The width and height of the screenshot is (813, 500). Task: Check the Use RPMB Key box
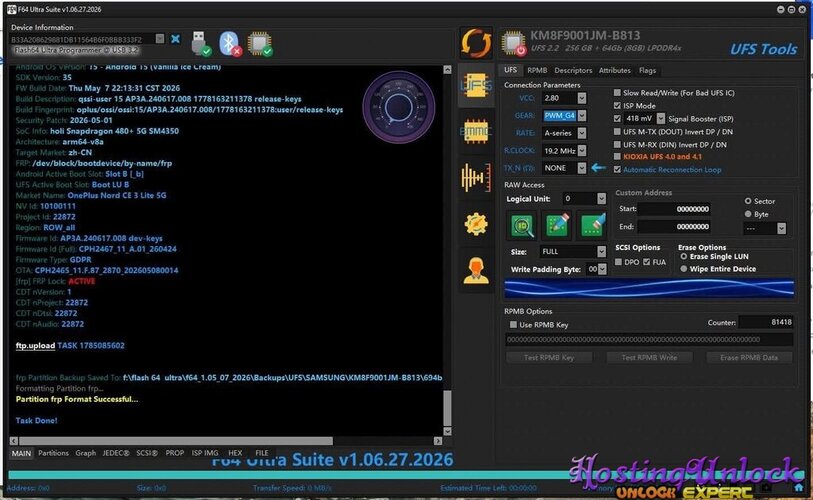(x=513, y=325)
